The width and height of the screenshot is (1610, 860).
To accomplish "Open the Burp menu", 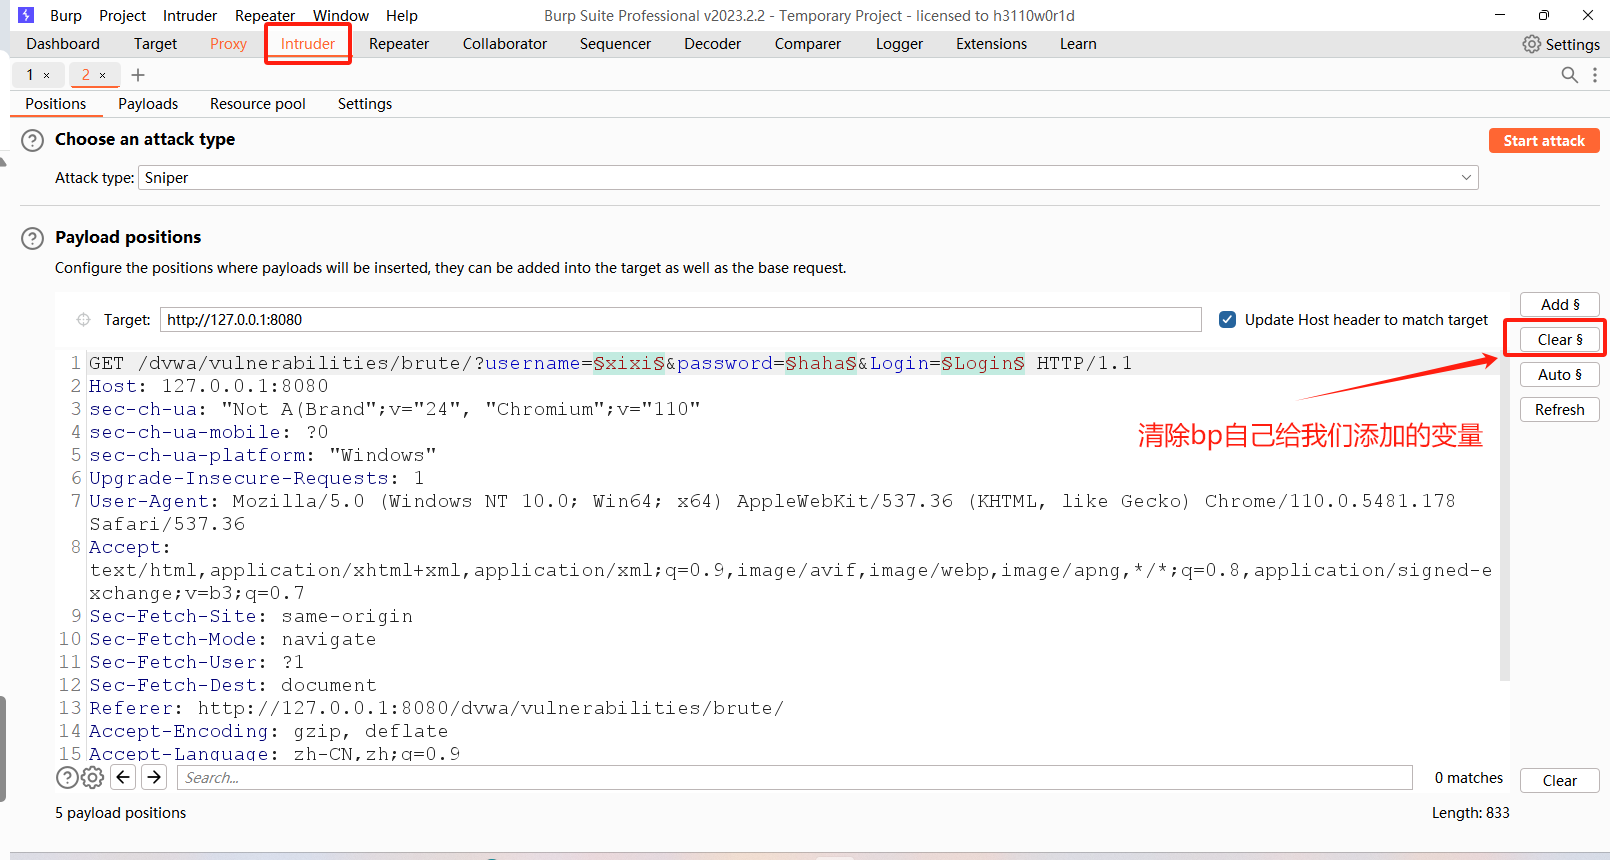I will tap(66, 16).
